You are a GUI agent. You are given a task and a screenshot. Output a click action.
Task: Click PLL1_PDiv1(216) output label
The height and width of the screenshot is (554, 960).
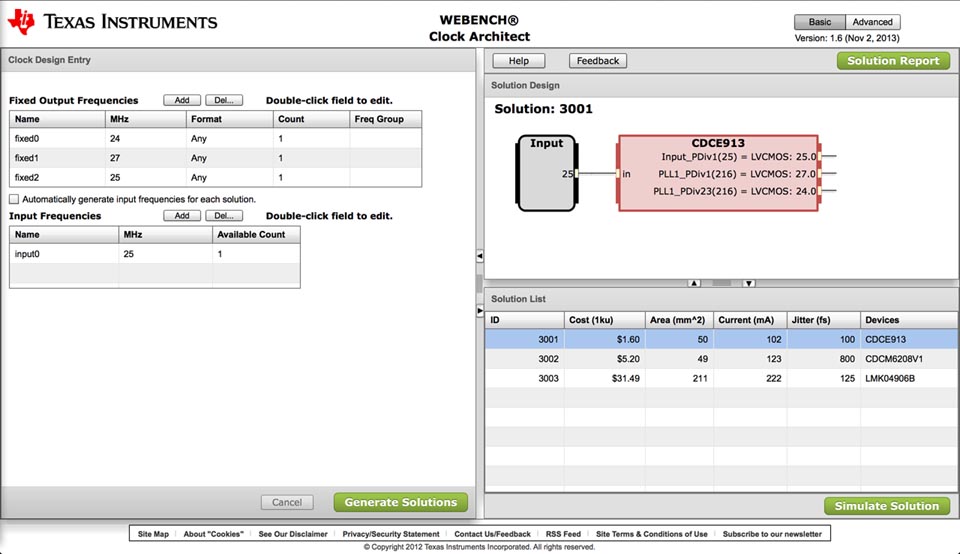pos(737,174)
